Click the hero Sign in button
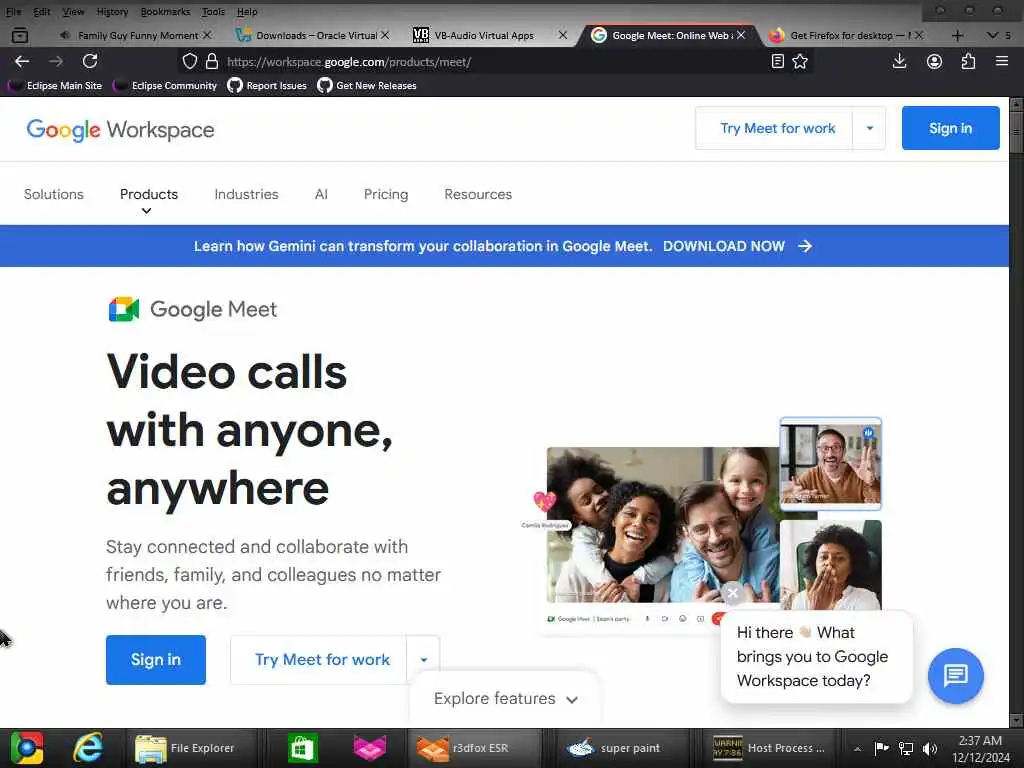Screen dimensions: 1024x768 click(155, 660)
